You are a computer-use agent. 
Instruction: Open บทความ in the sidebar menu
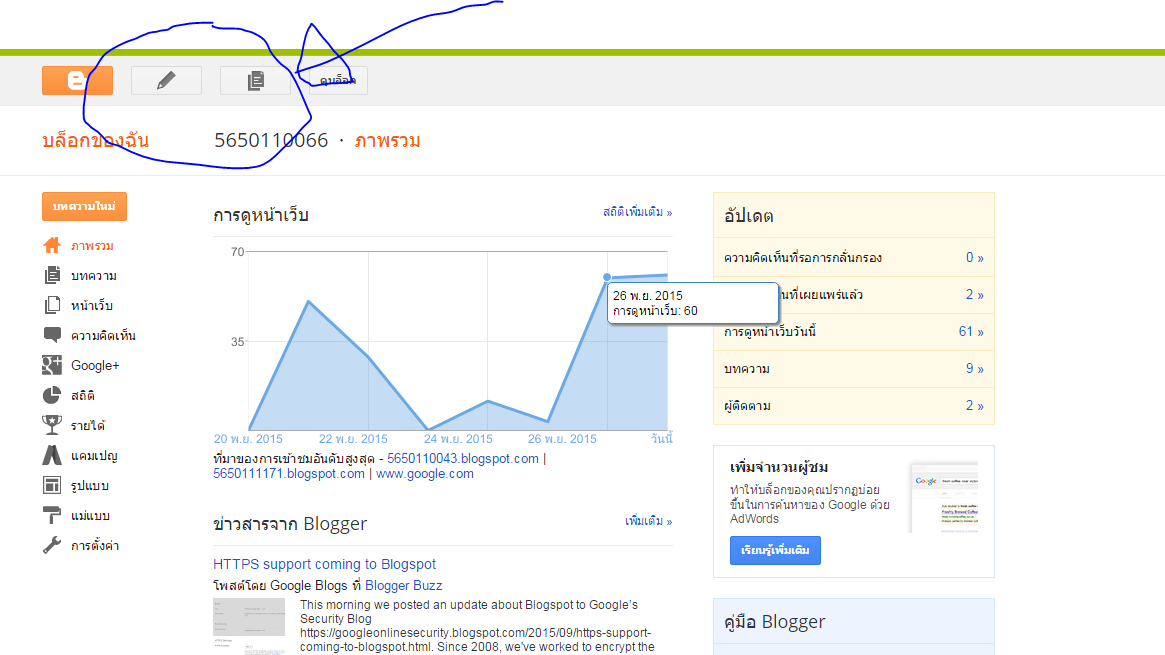click(94, 276)
